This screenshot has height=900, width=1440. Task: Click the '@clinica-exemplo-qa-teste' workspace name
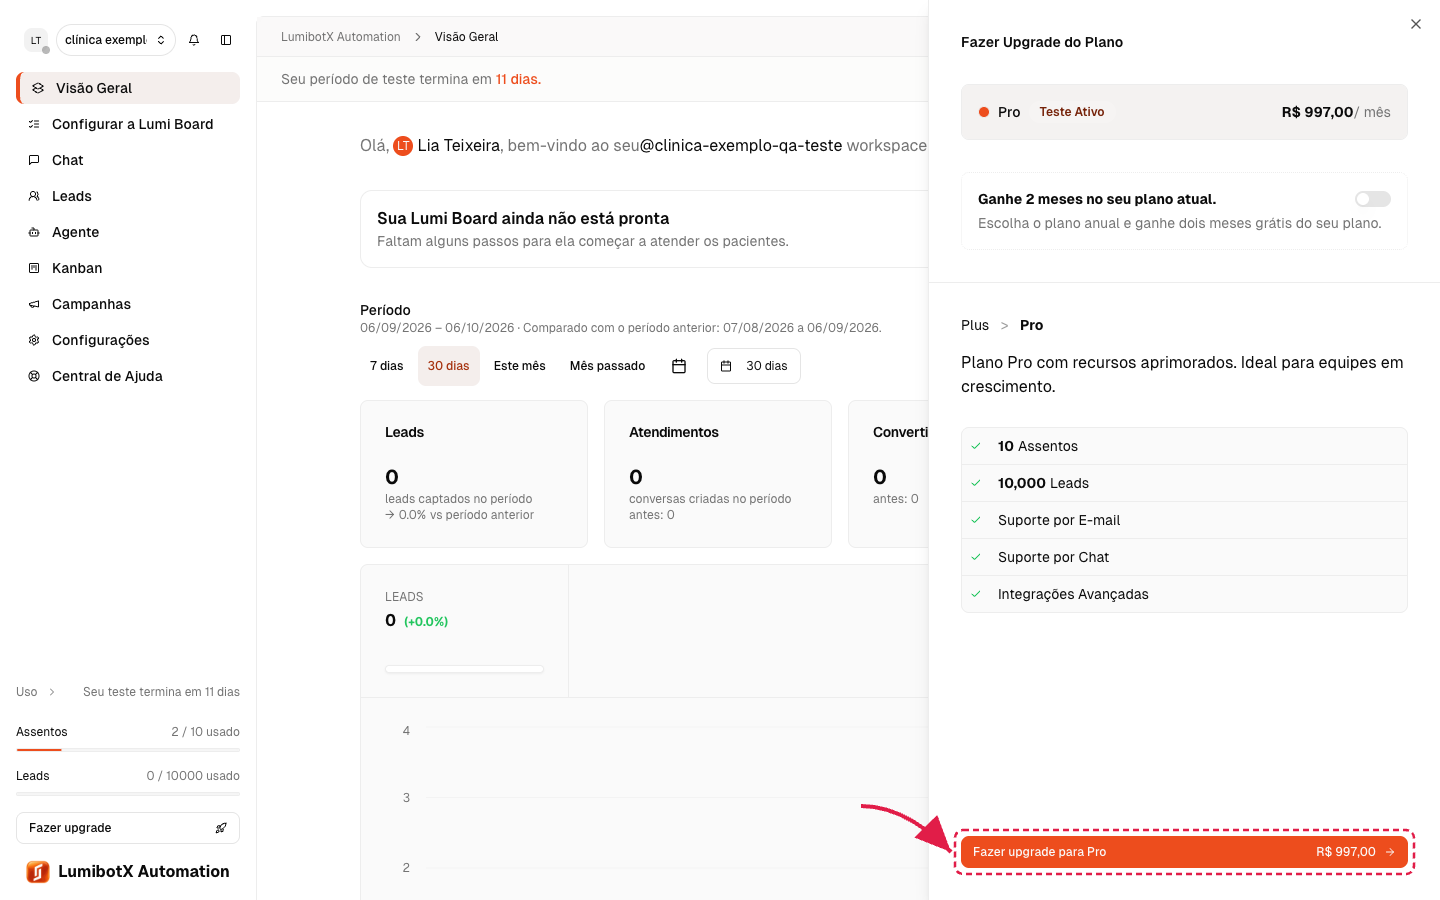(x=741, y=145)
